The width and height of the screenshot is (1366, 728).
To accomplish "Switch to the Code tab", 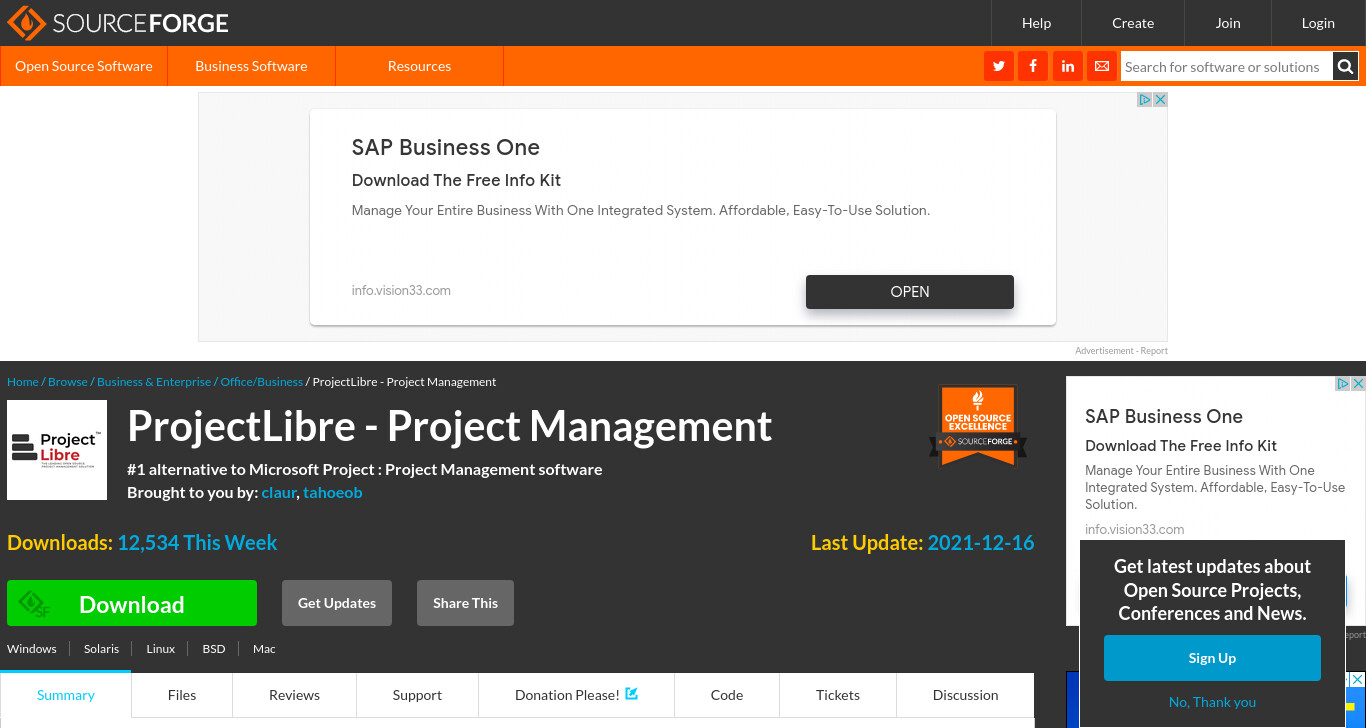I will 727,695.
